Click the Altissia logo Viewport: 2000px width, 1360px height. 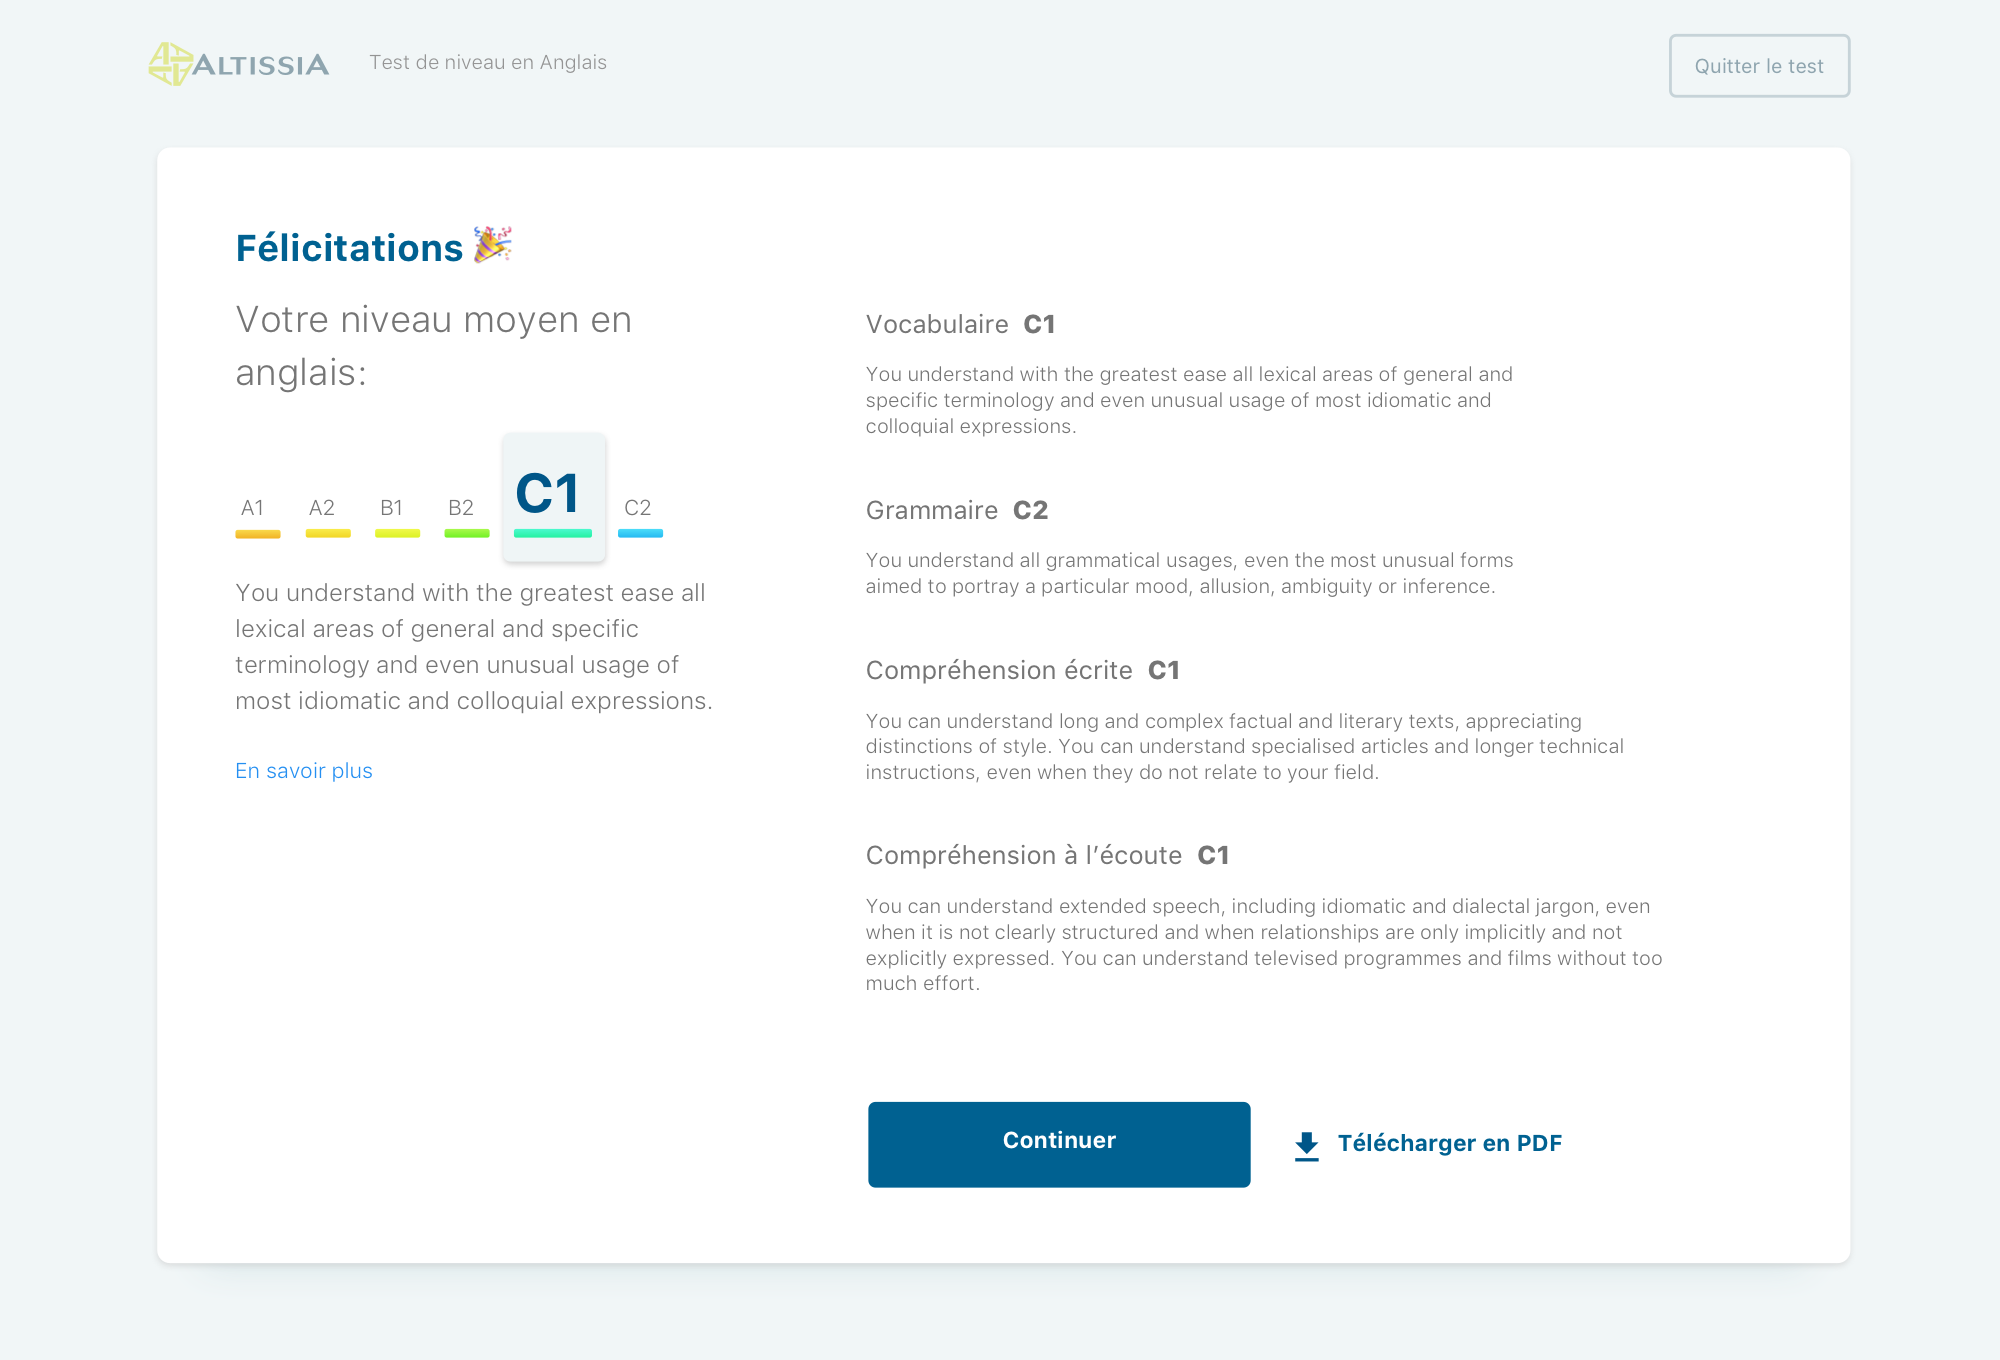click(x=239, y=64)
